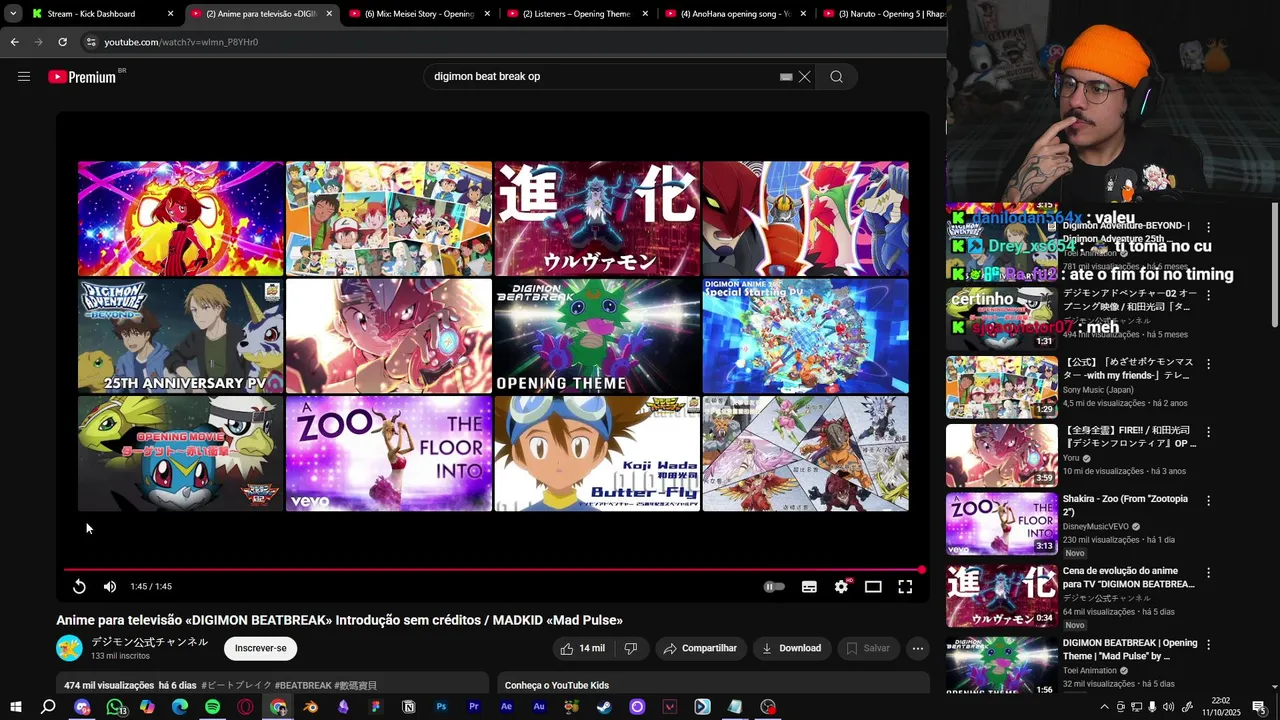Open player settings gear
Viewport: 1280px width, 720px height.
pyautogui.click(x=841, y=587)
